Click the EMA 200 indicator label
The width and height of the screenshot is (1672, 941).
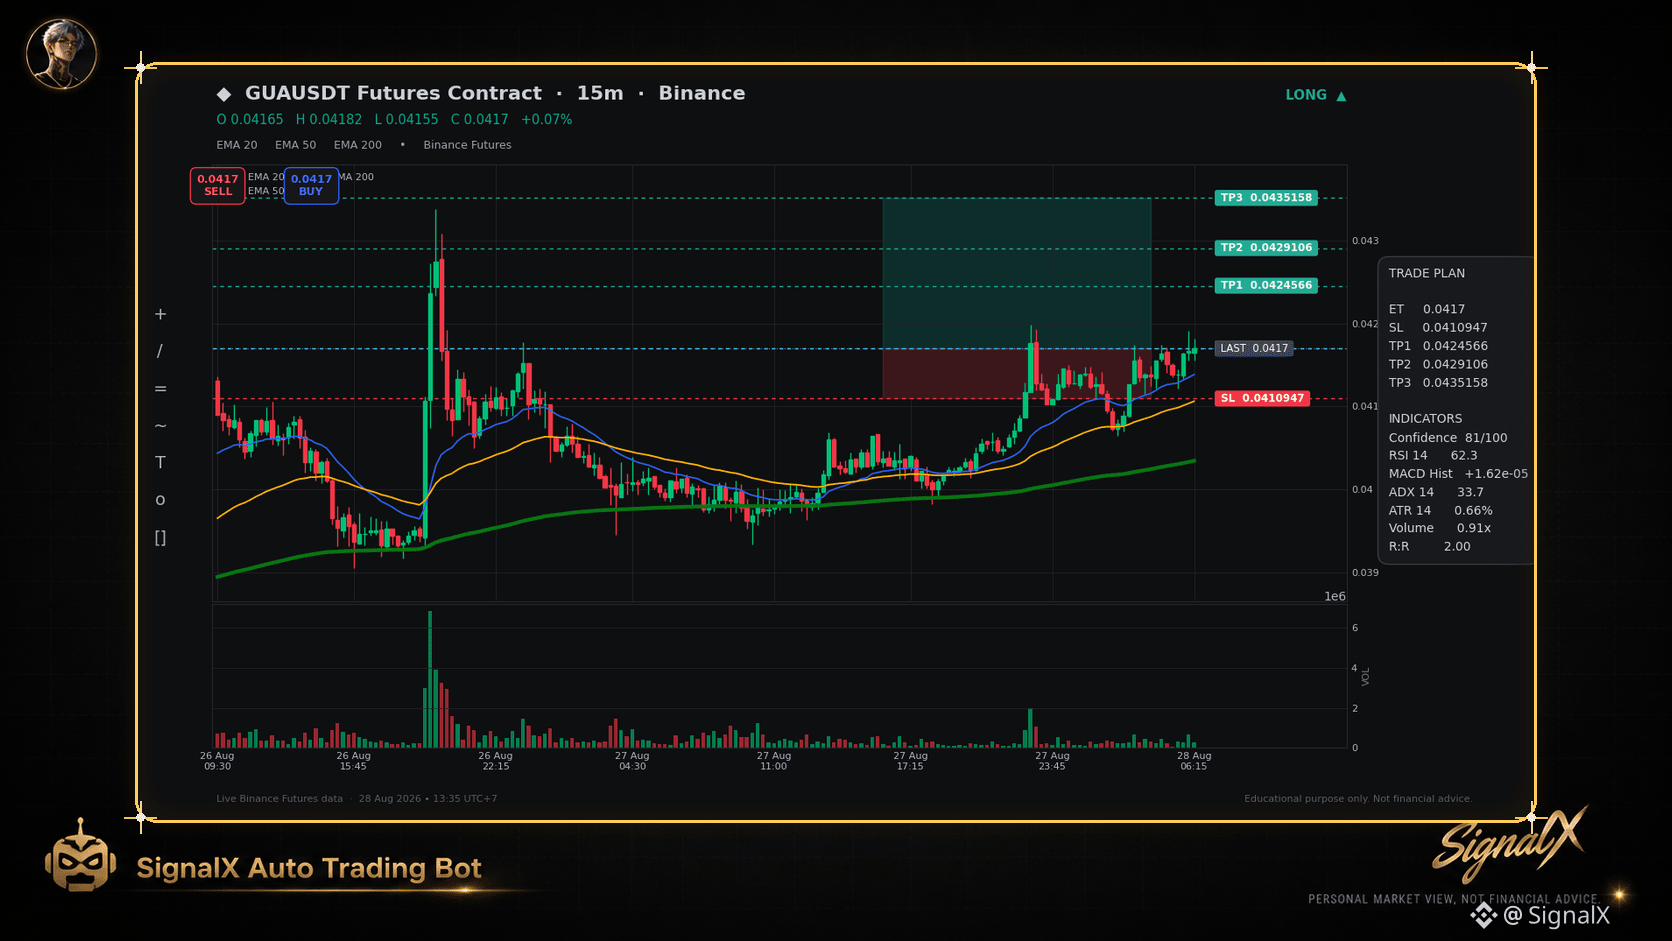point(358,145)
